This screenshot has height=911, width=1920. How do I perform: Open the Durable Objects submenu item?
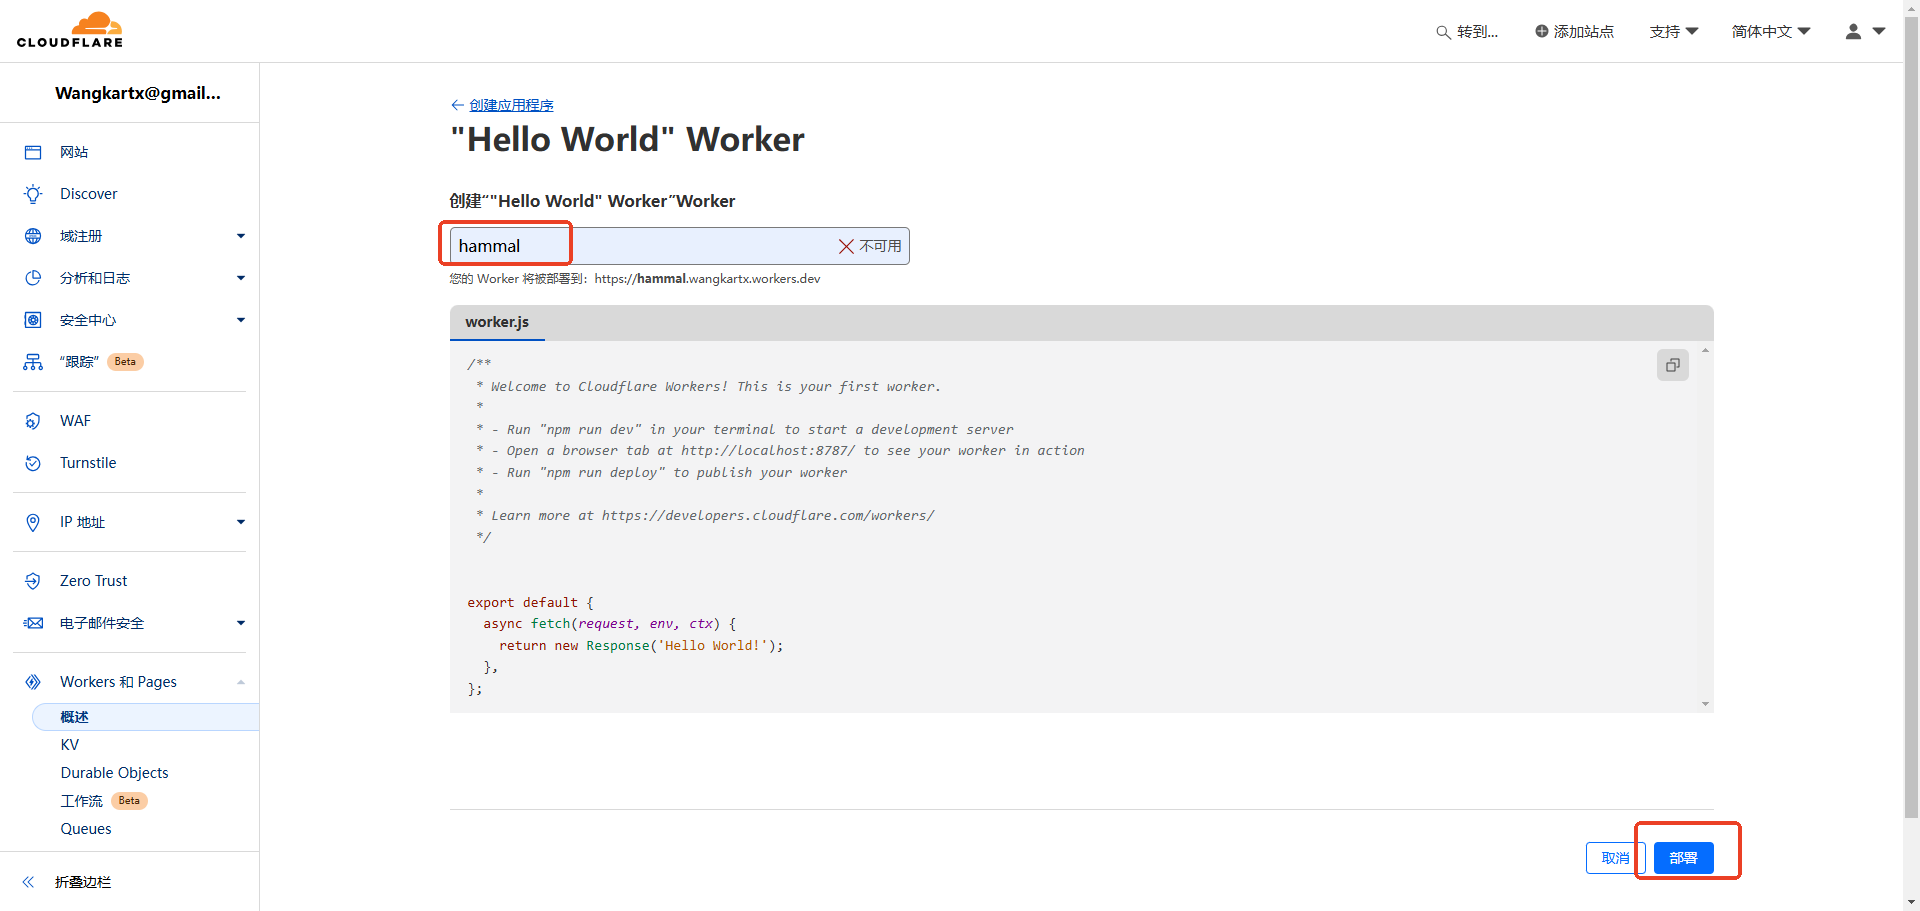[x=114, y=773]
